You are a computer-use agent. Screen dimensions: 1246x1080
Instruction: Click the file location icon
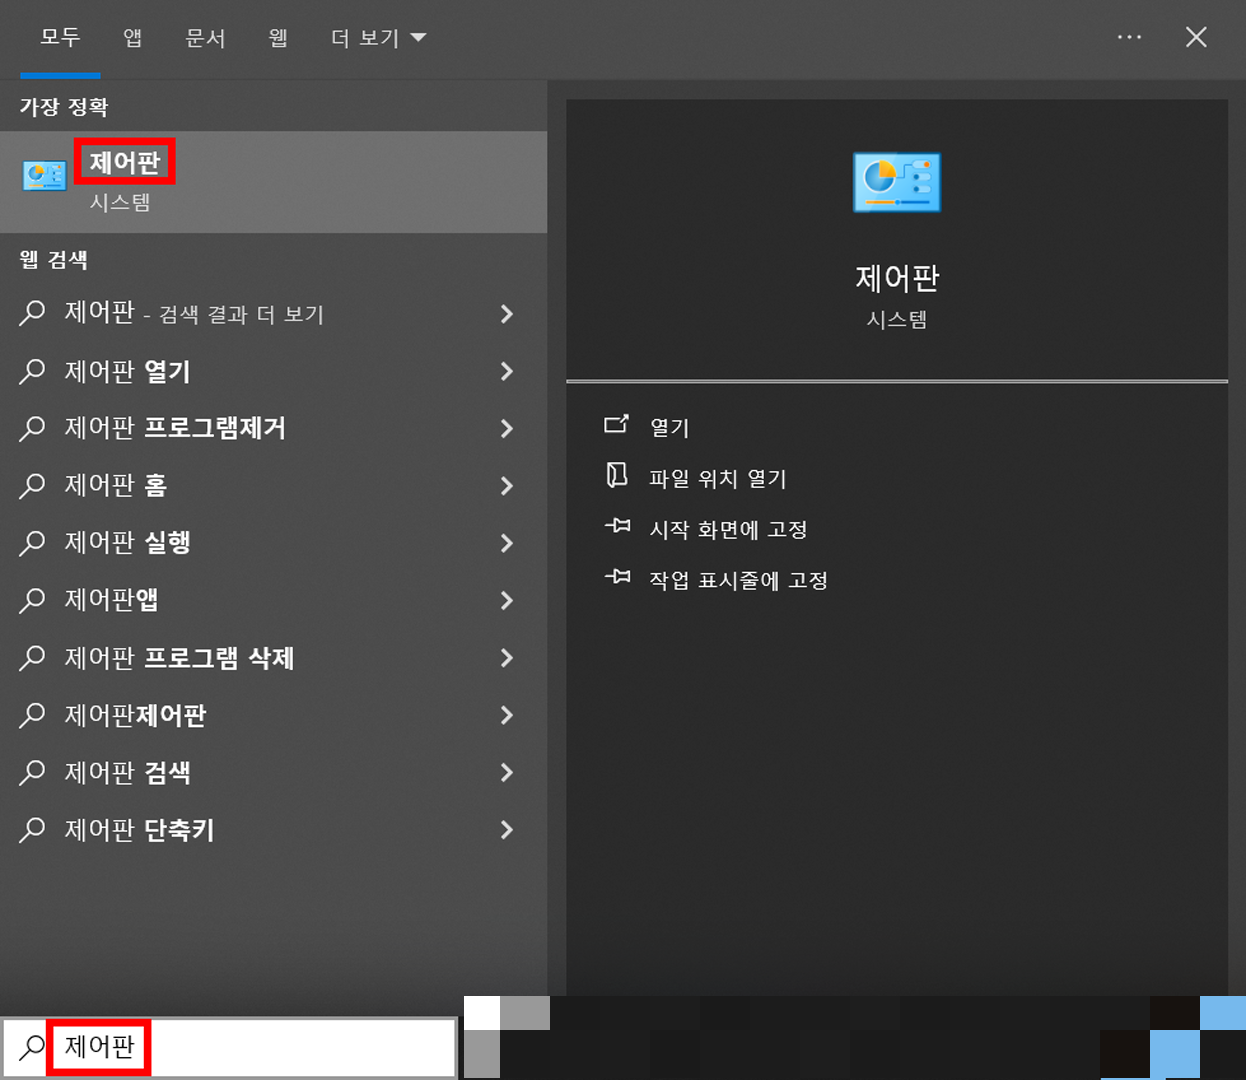[x=617, y=475]
